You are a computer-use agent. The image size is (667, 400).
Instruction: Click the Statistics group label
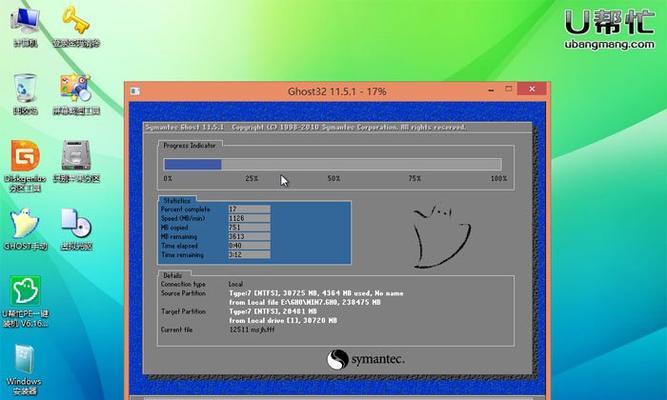coord(177,200)
